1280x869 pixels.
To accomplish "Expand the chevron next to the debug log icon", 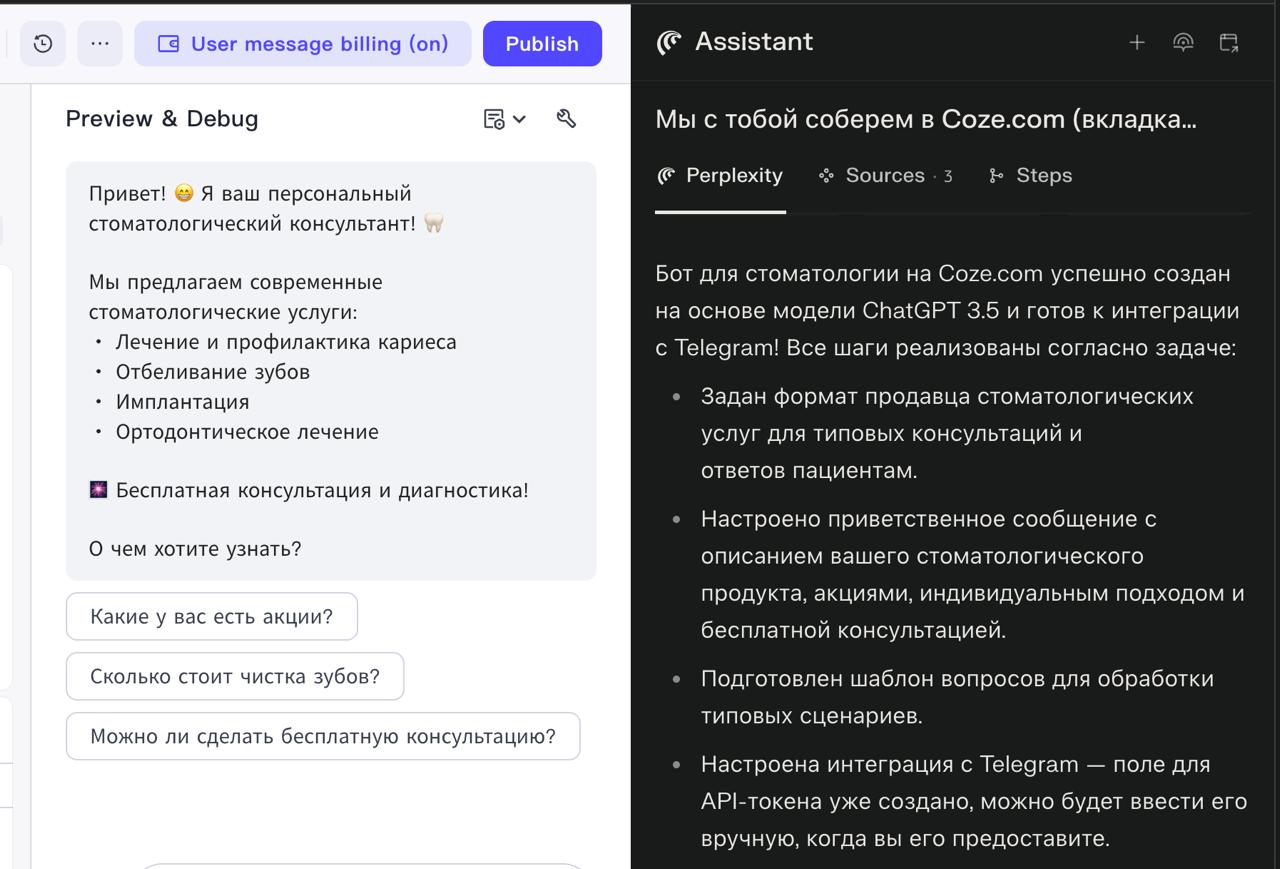I will (x=520, y=119).
